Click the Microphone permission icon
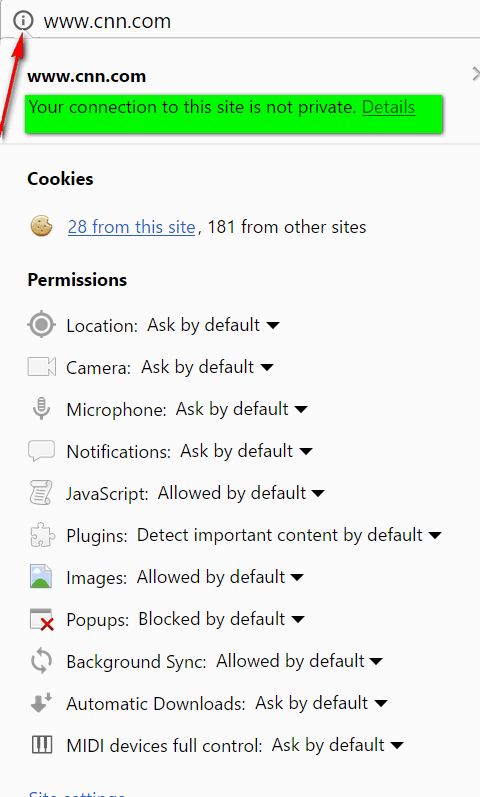 (41, 409)
